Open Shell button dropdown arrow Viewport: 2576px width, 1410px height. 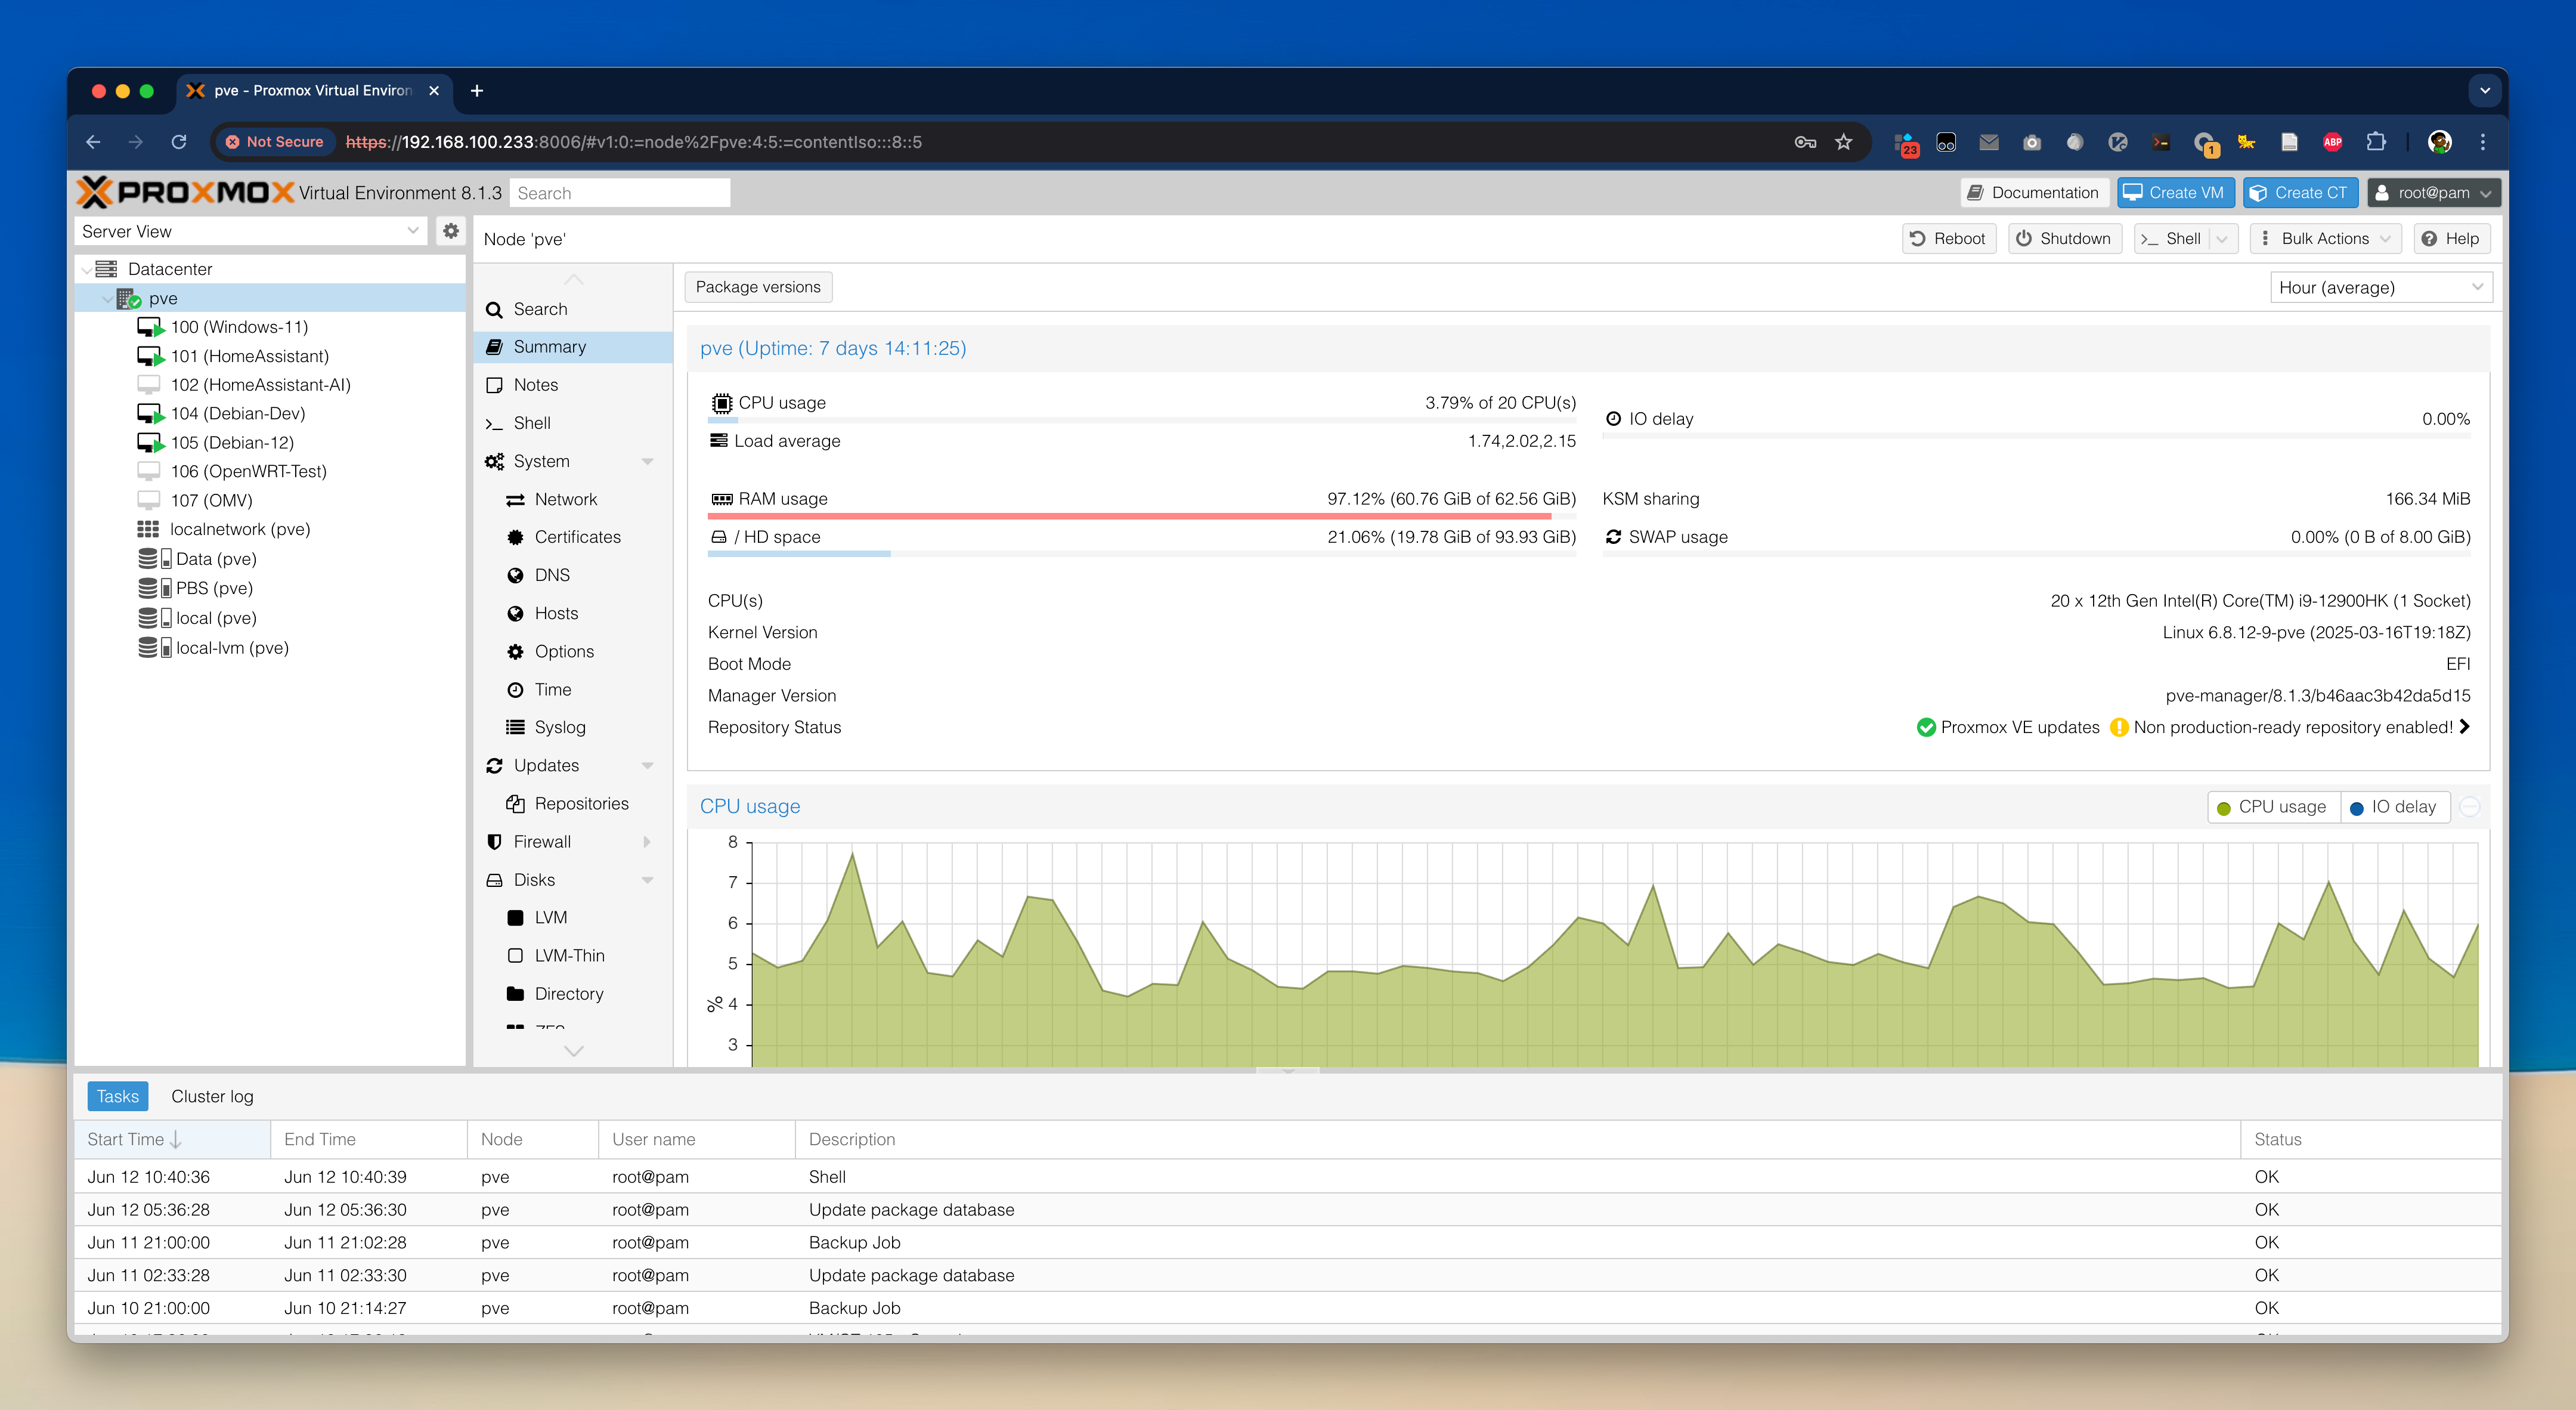2221,238
